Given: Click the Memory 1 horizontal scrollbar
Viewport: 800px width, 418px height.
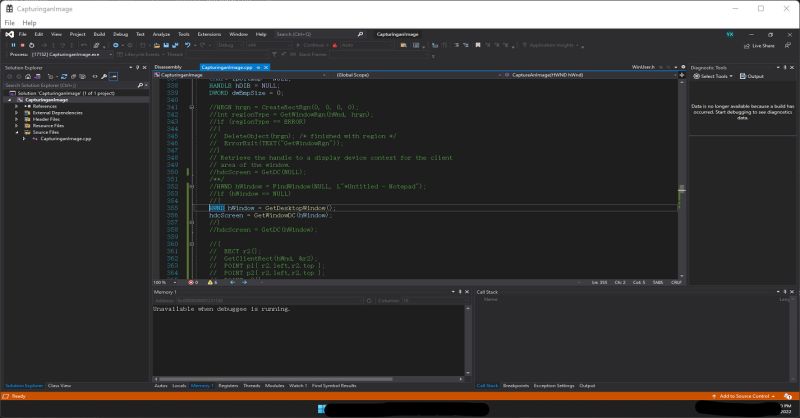Looking at the screenshot, I should [x=309, y=379].
